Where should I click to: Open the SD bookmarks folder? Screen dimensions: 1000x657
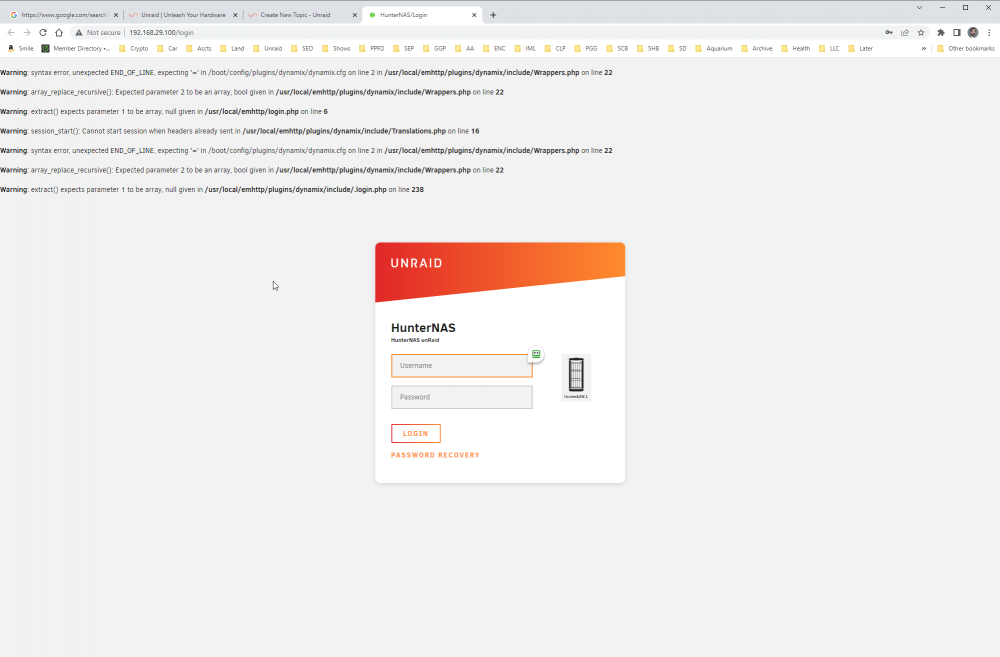coord(677,48)
